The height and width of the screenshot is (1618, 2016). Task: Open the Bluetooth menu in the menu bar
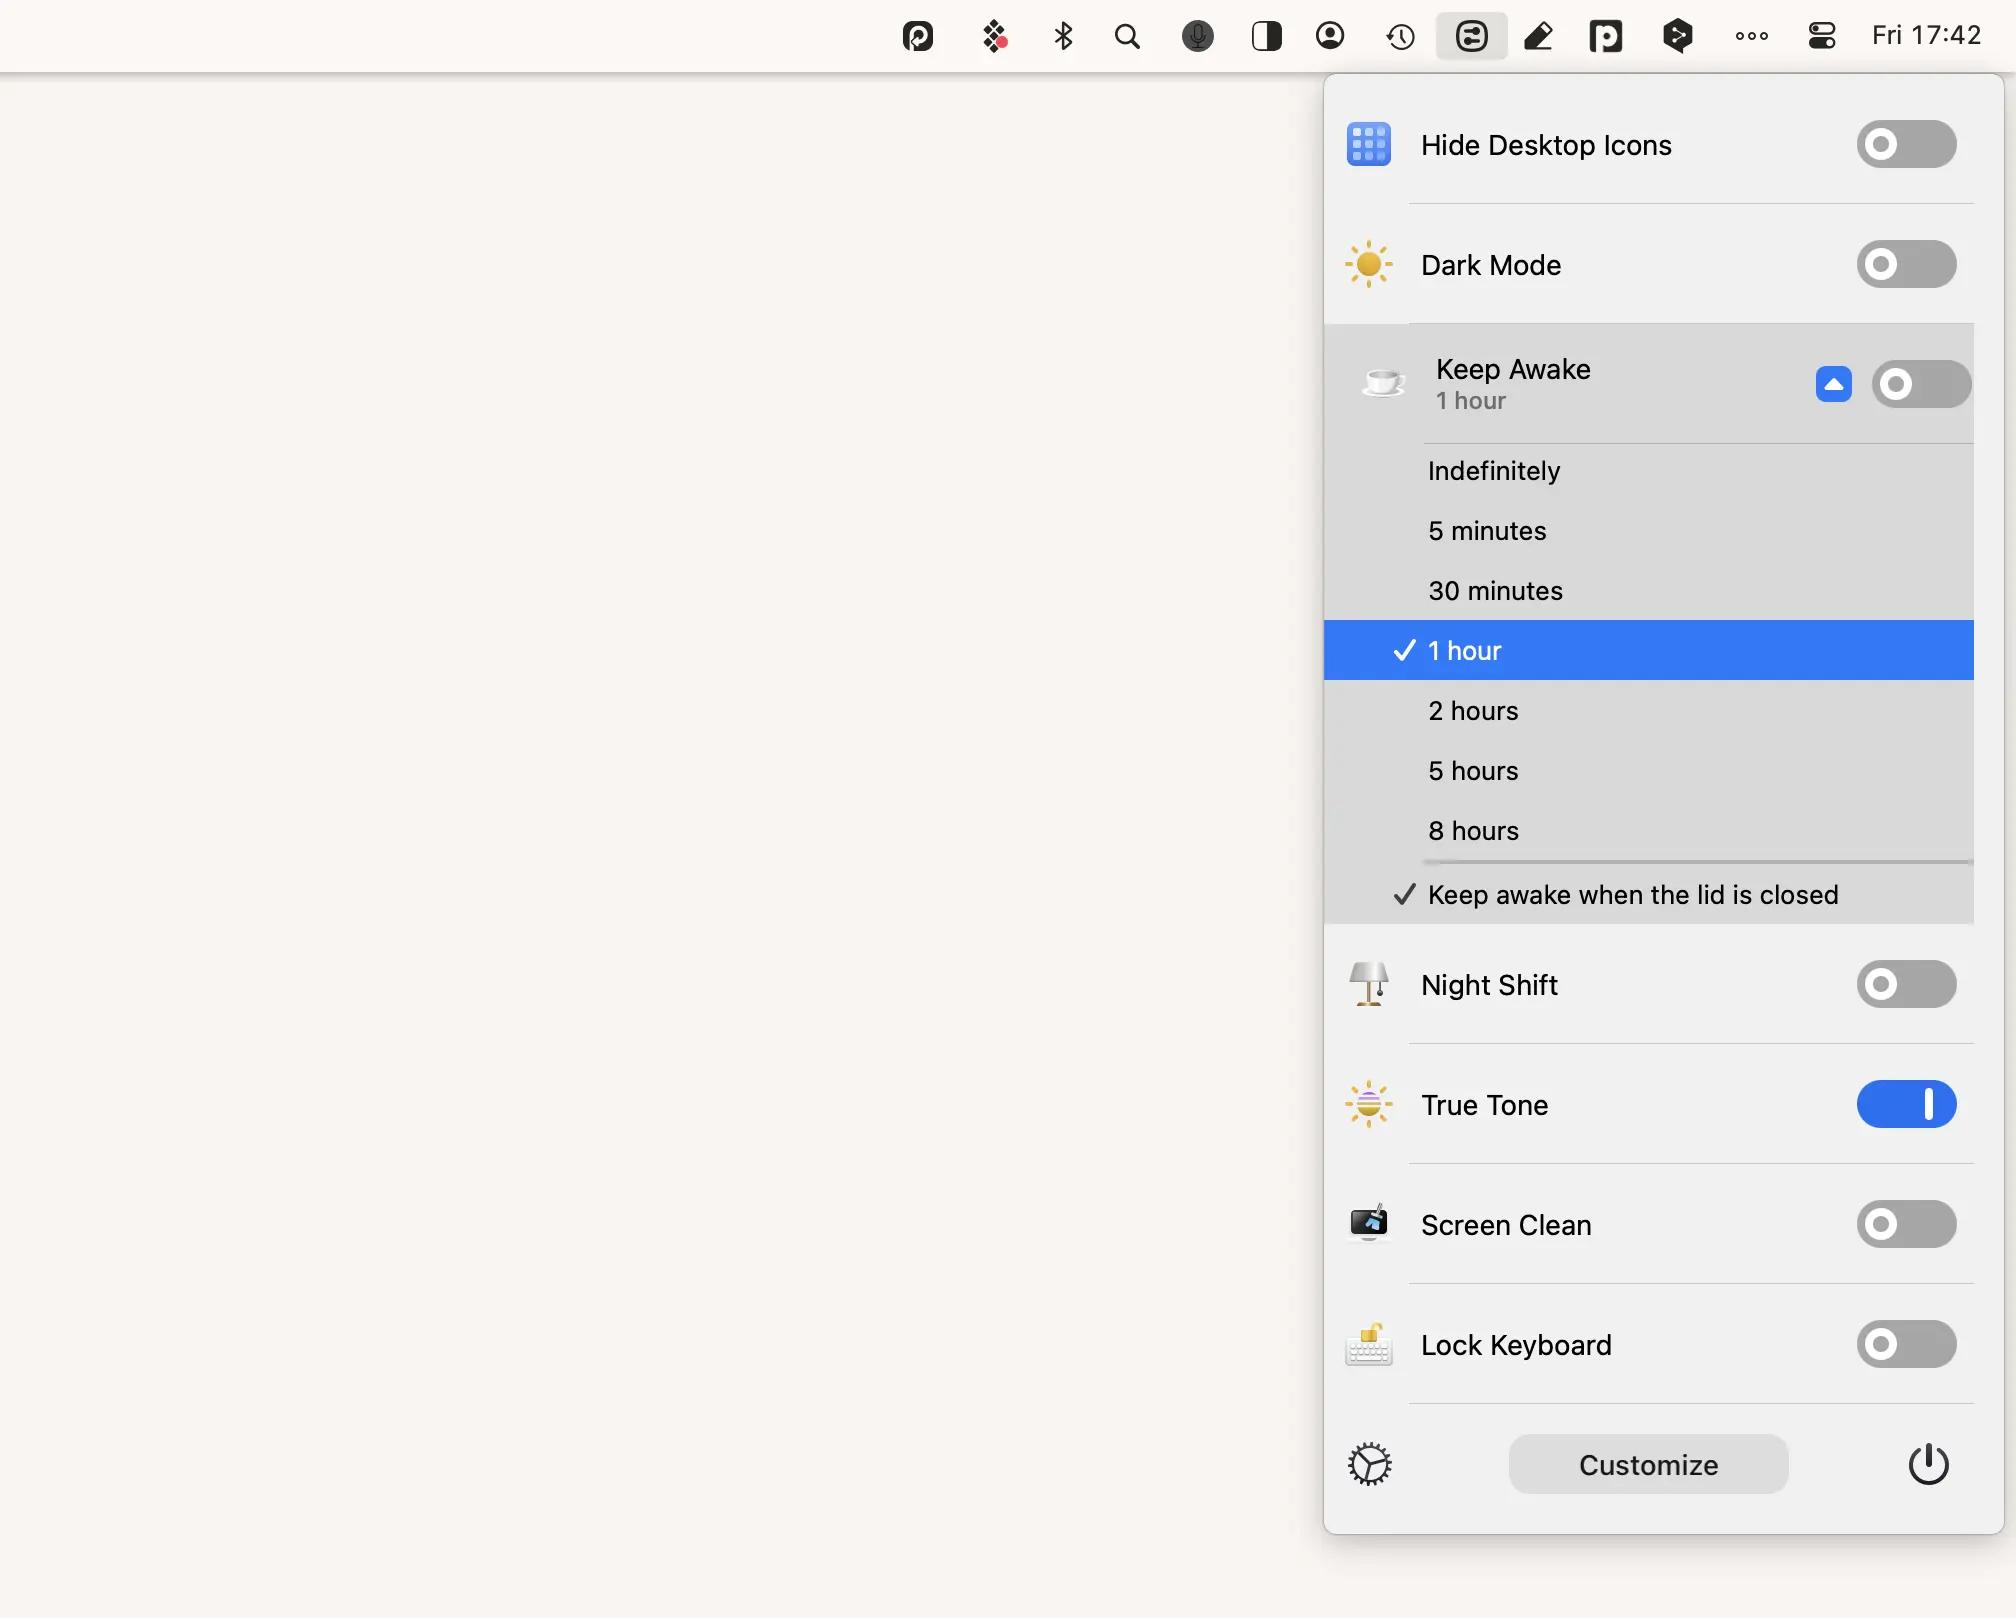(1062, 36)
